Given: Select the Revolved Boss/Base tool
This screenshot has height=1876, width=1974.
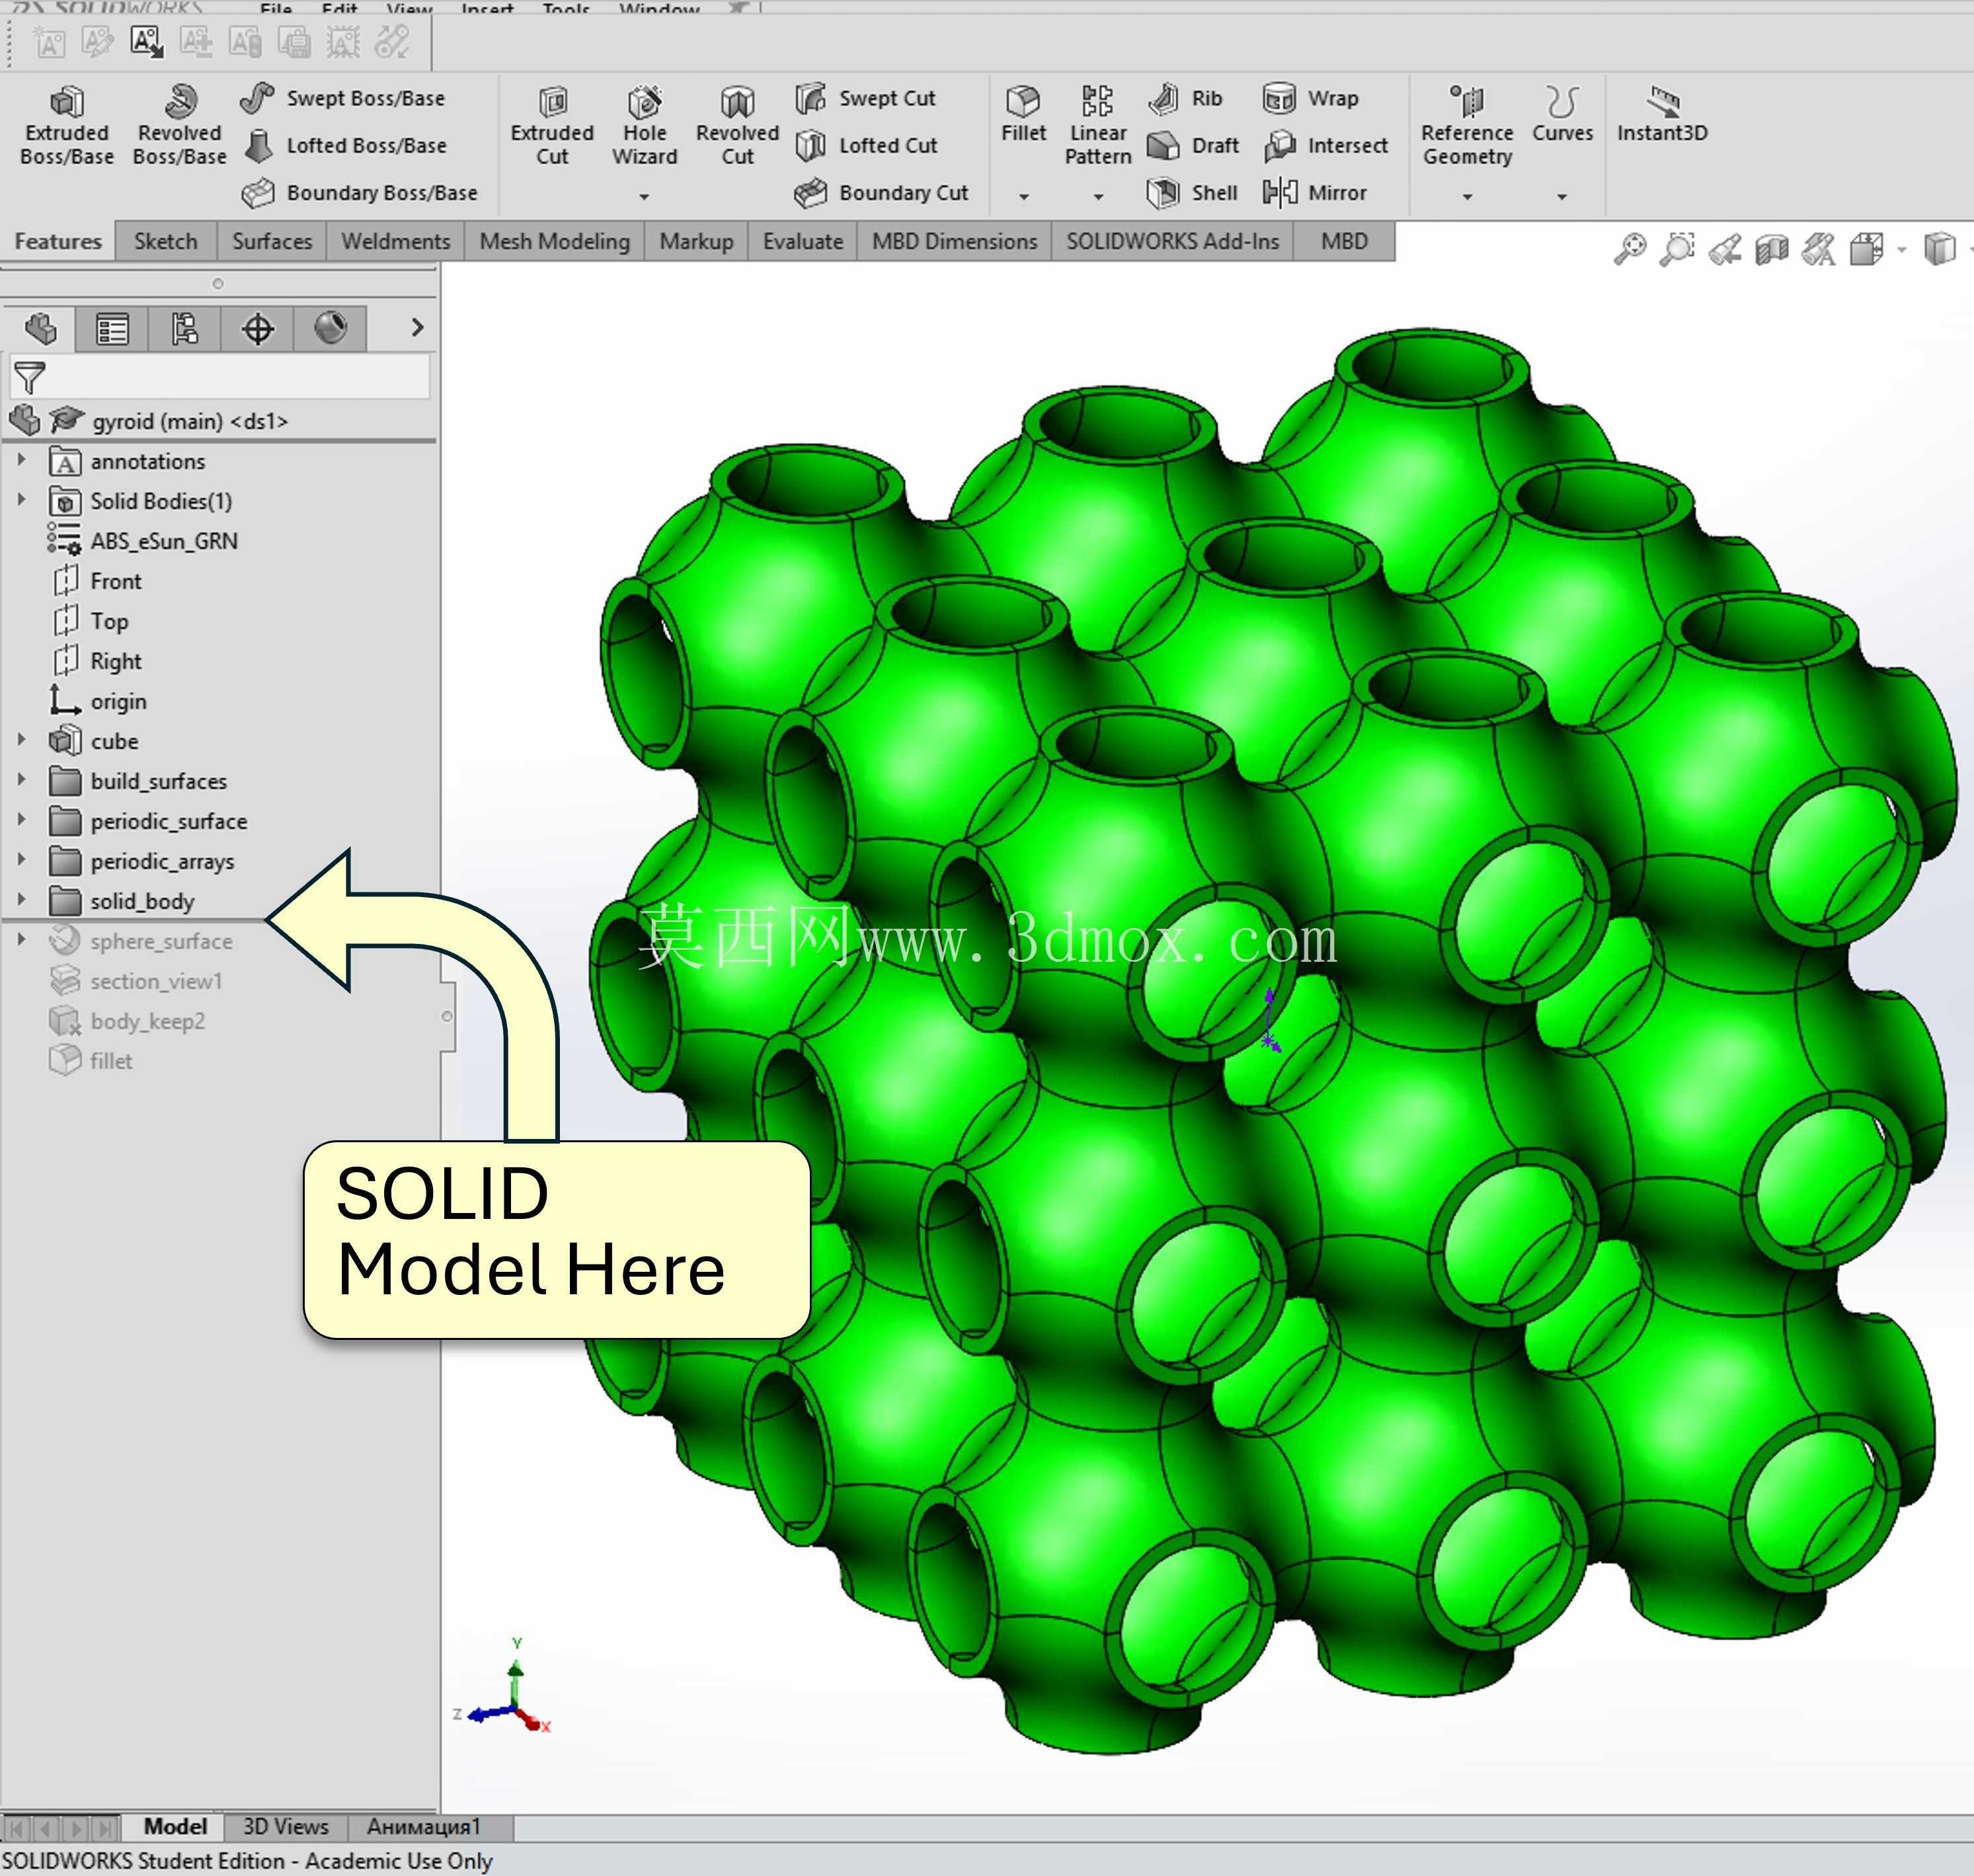Looking at the screenshot, I should [x=179, y=125].
